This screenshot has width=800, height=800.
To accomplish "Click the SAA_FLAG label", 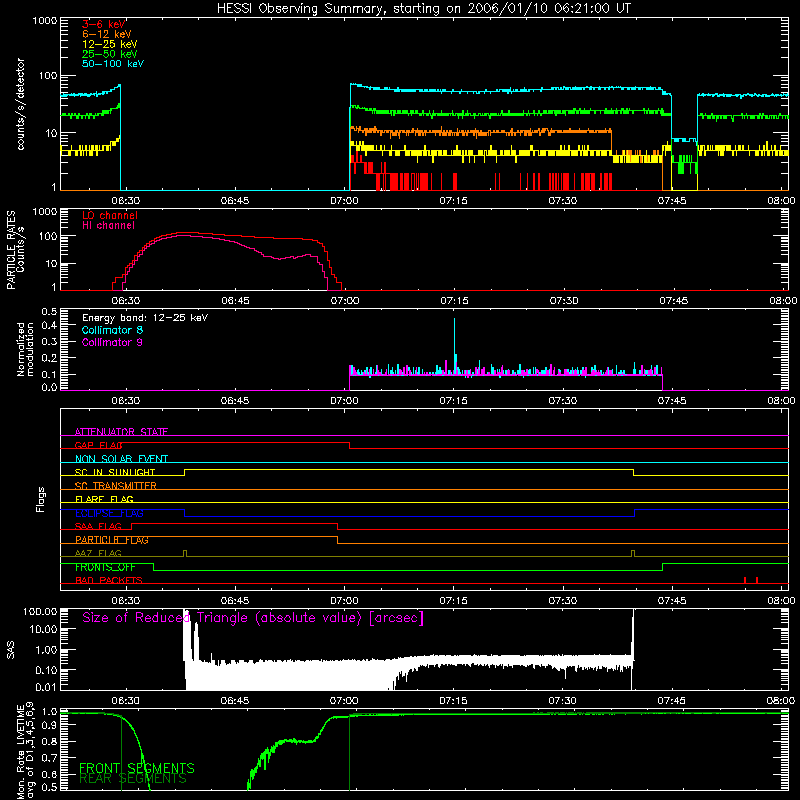I will (x=98, y=526).
